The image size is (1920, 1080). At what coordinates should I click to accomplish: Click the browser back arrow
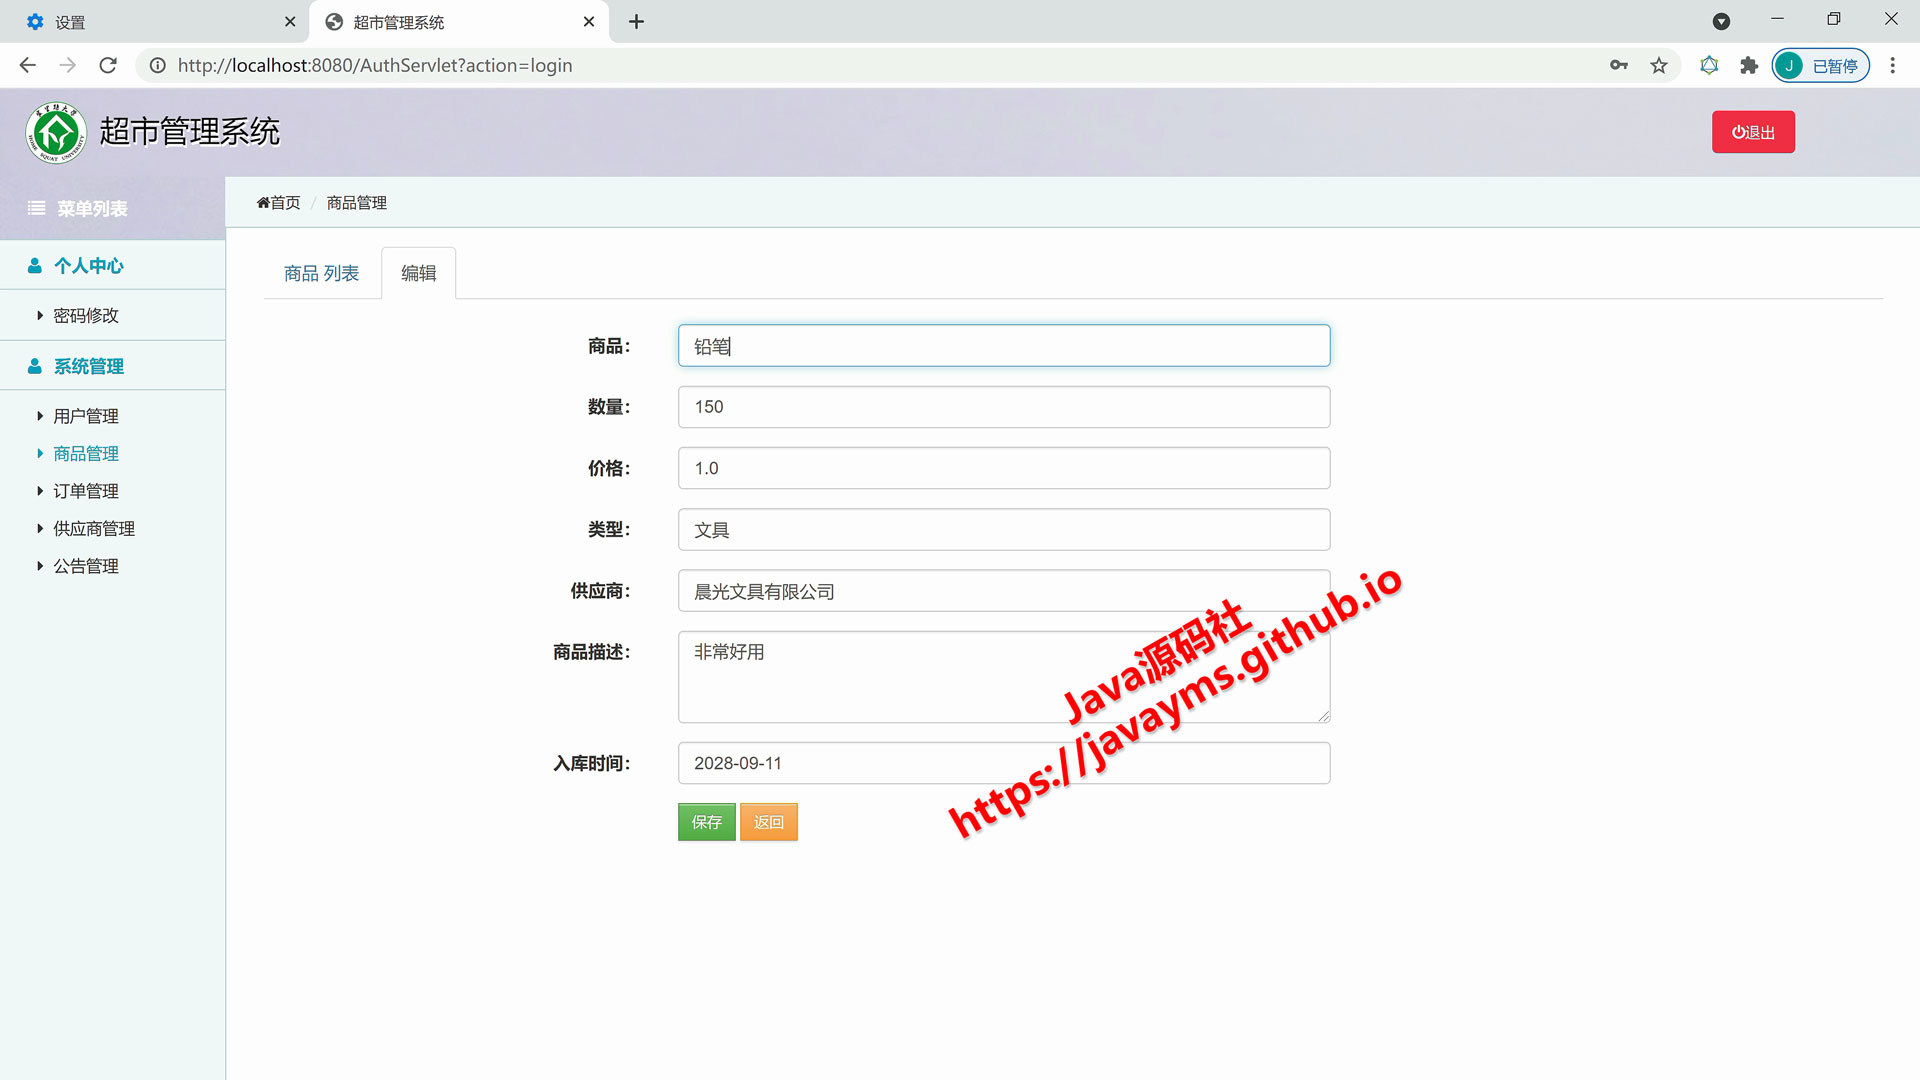tap(28, 65)
